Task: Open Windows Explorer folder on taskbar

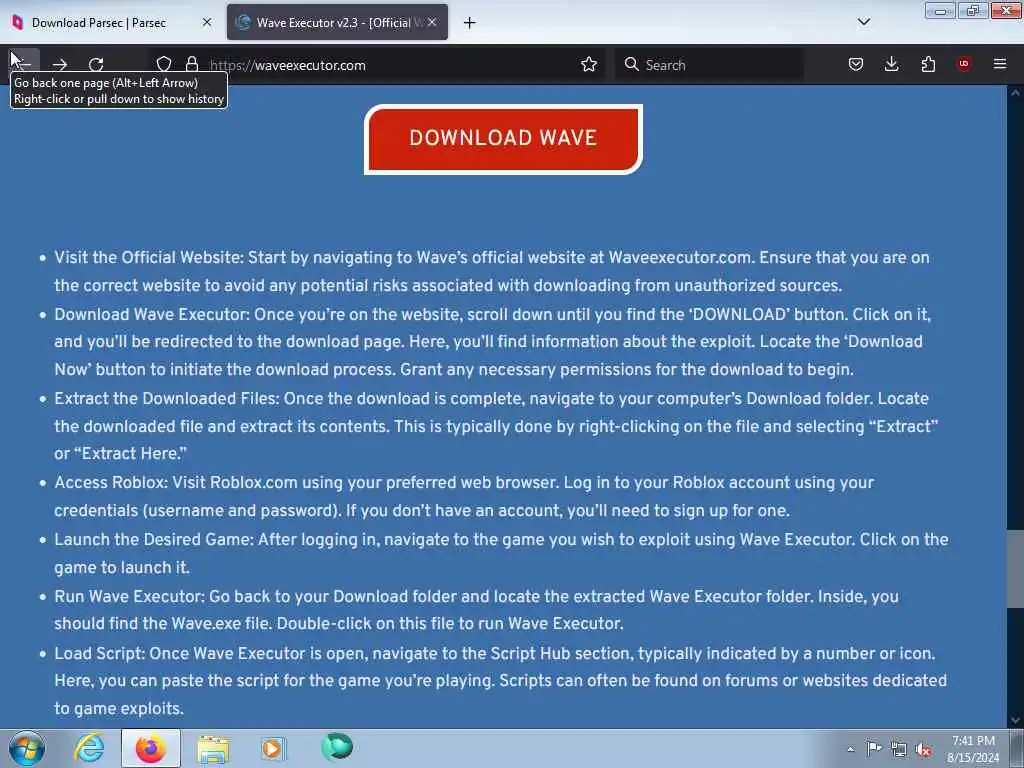Action: pos(213,749)
